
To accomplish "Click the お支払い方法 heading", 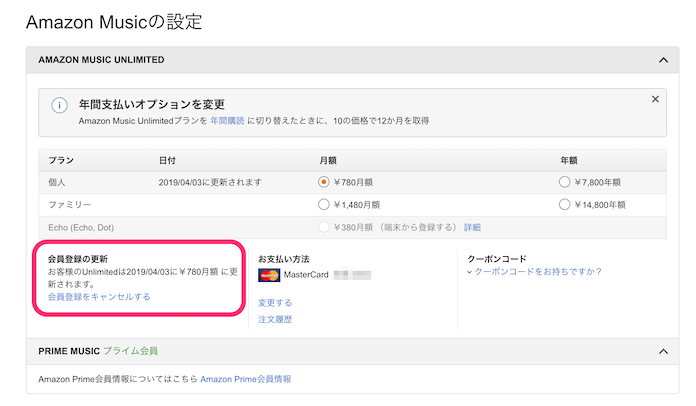I will [x=284, y=259].
